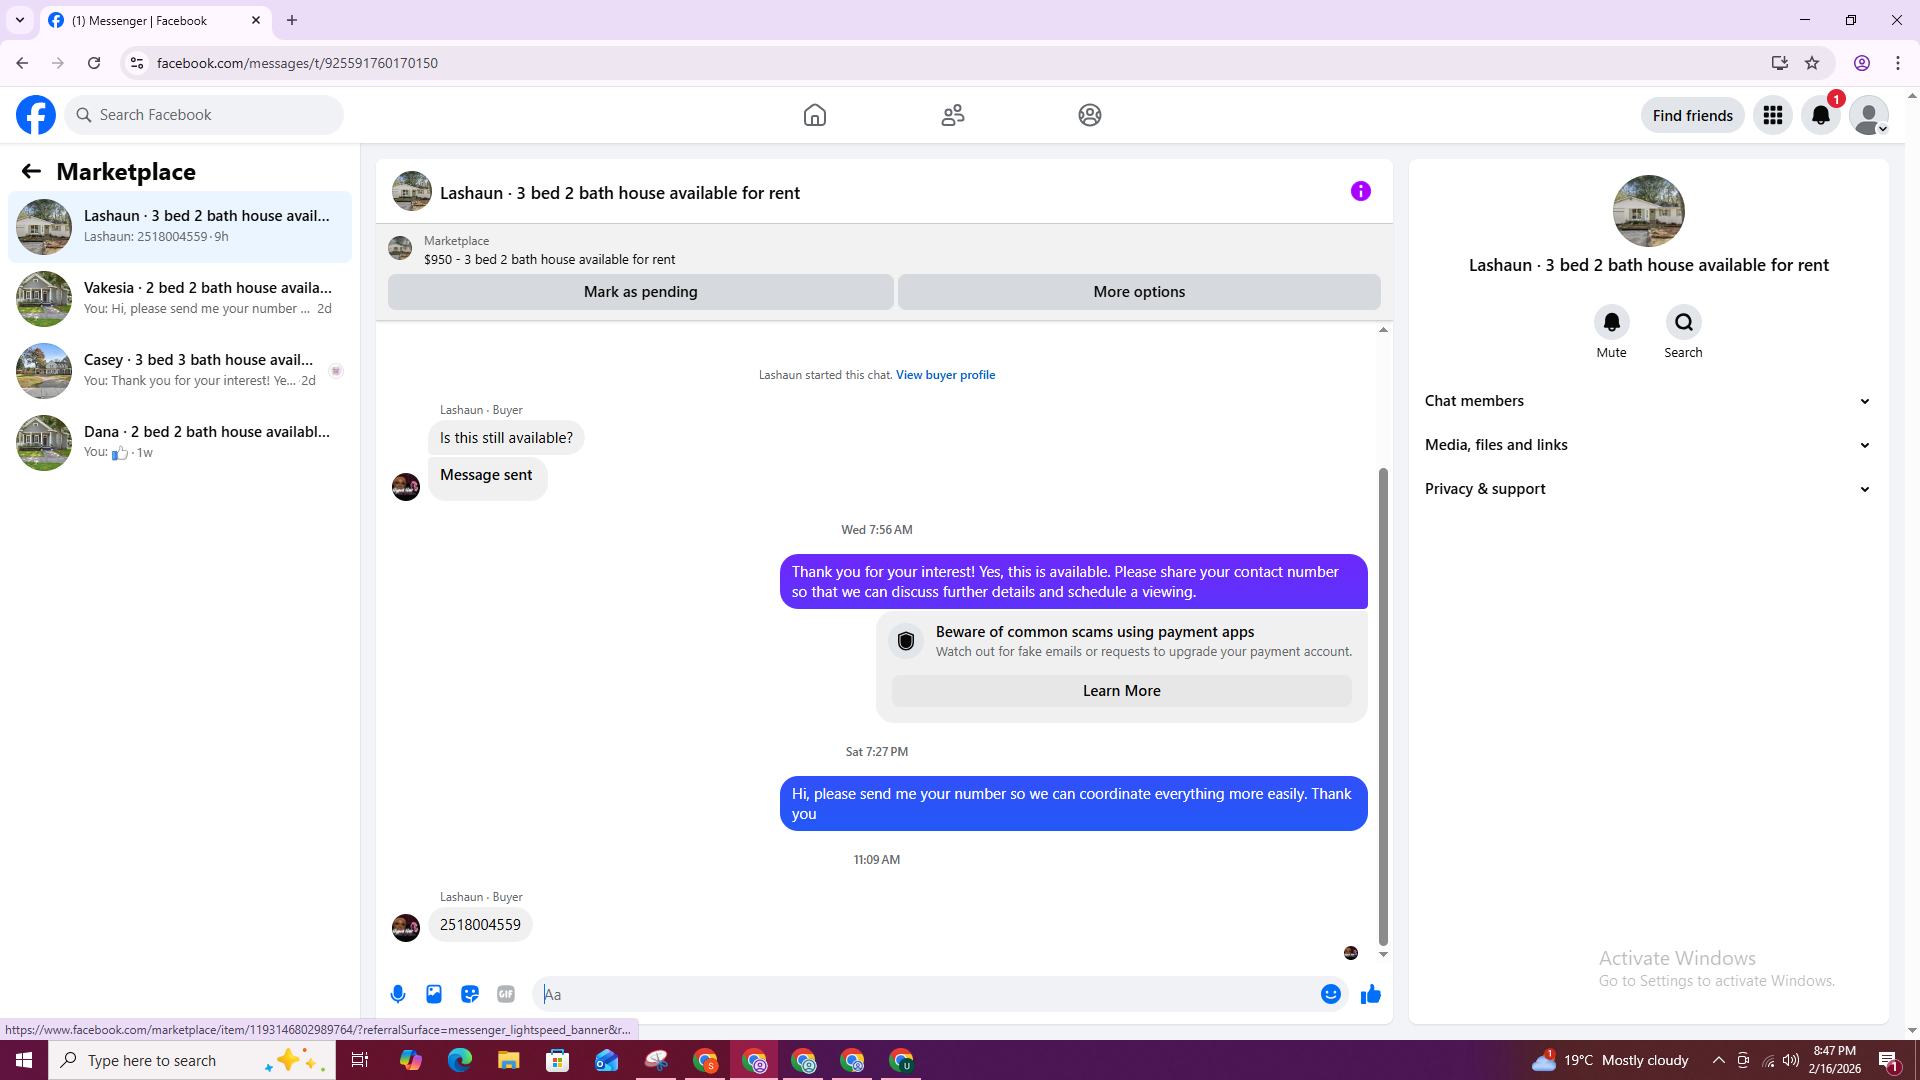Open the account profile avatar menu
The height and width of the screenshot is (1080, 1920).
point(1869,115)
